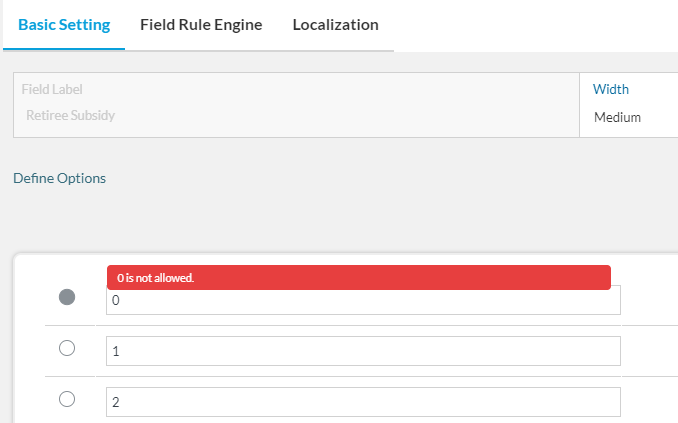Image resolution: width=678 pixels, height=423 pixels.
Task: Click the Width label
Action: point(611,89)
